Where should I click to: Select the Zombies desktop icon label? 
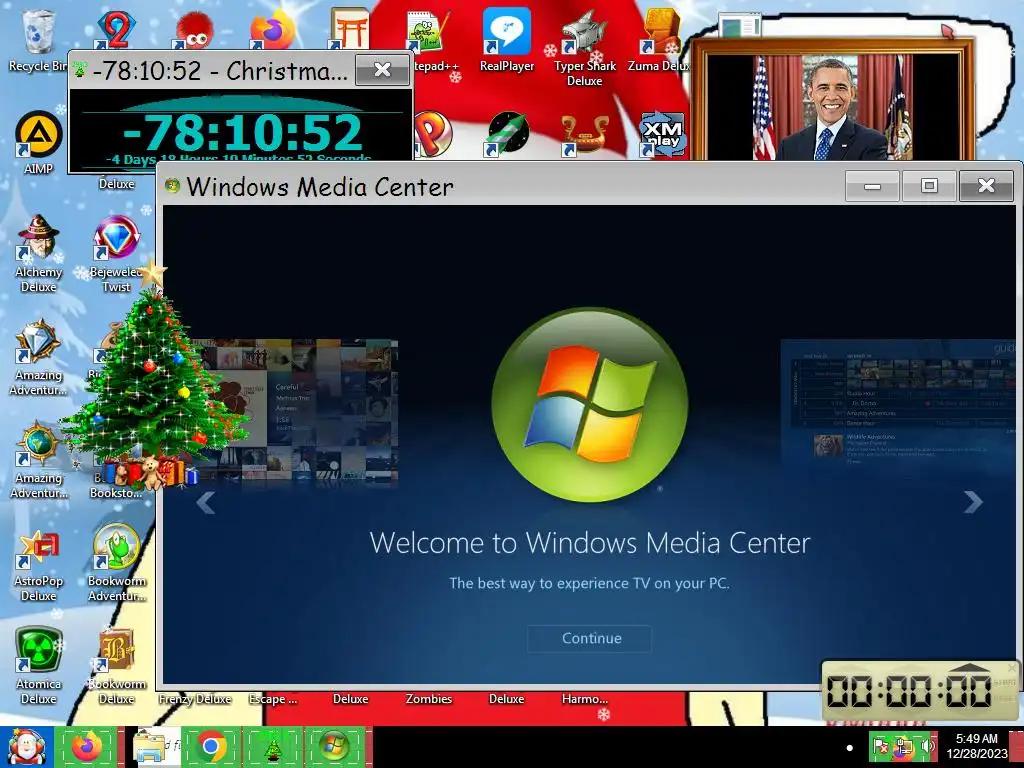428,699
